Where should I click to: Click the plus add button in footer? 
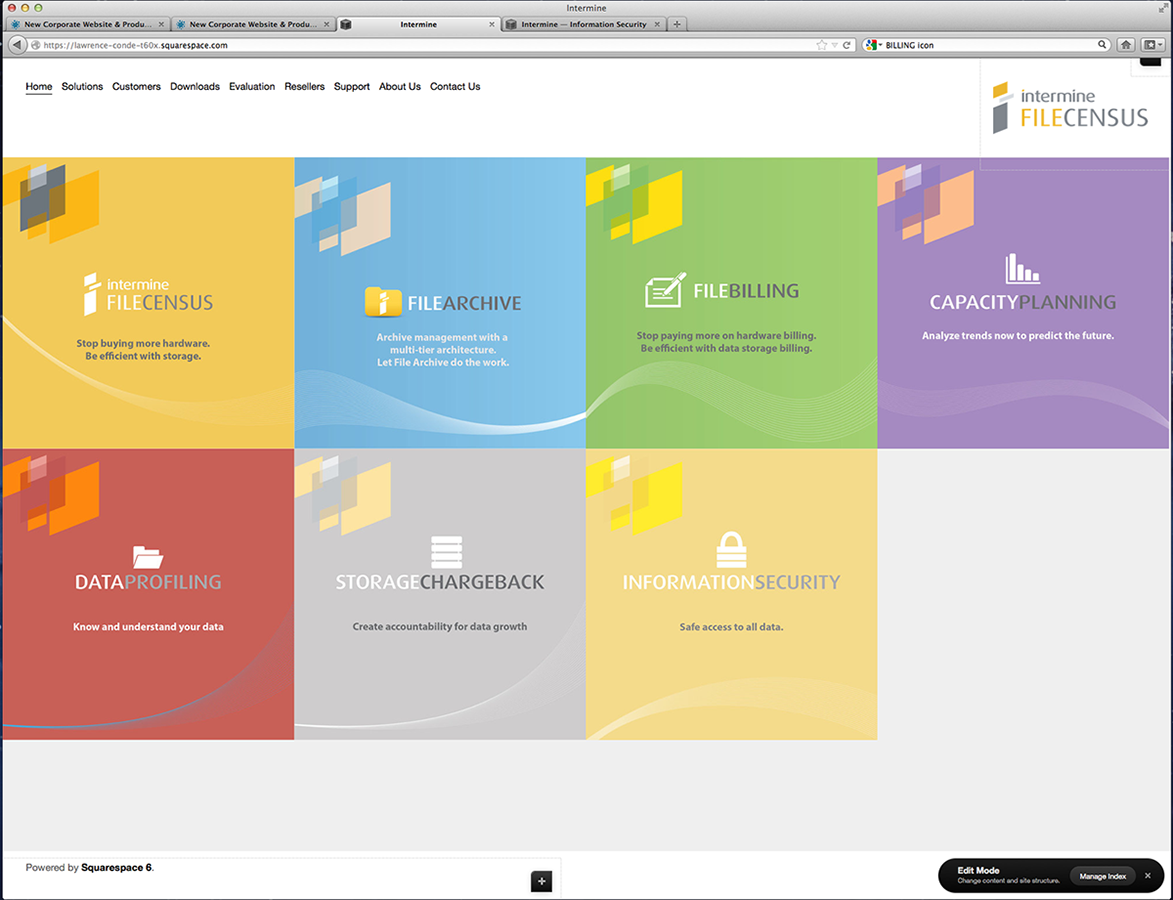(x=542, y=881)
